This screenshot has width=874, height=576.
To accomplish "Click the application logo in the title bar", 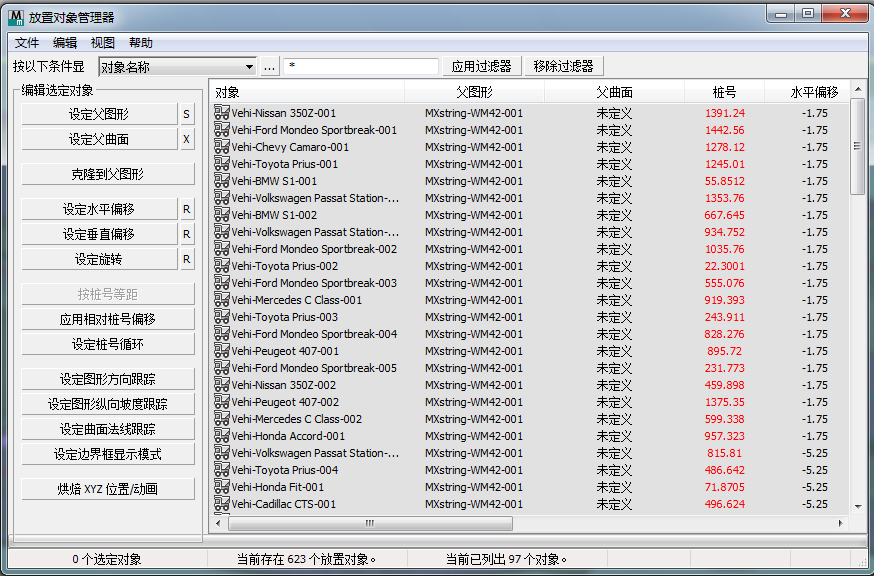I will [x=16, y=17].
